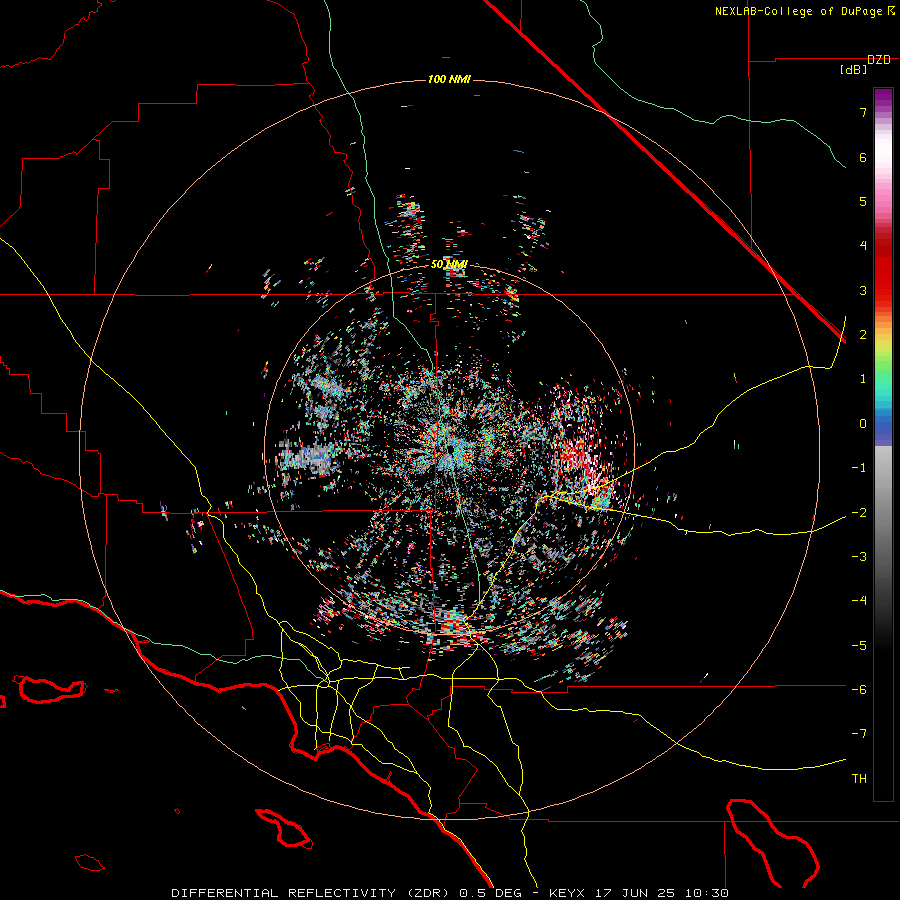Click the TH threshold label
Viewport: 900px width, 900px height.
(859, 779)
